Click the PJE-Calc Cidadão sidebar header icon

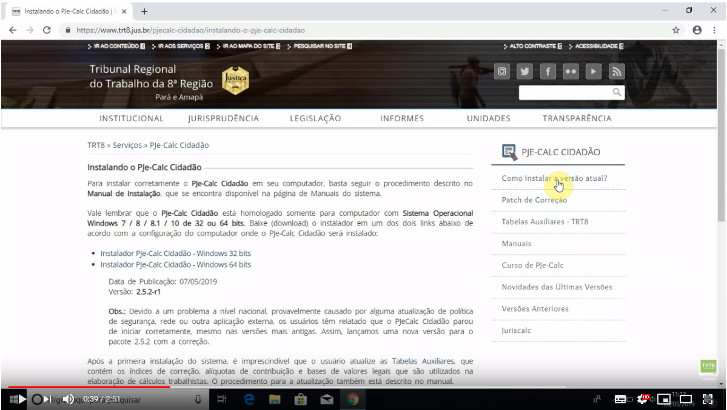point(510,152)
